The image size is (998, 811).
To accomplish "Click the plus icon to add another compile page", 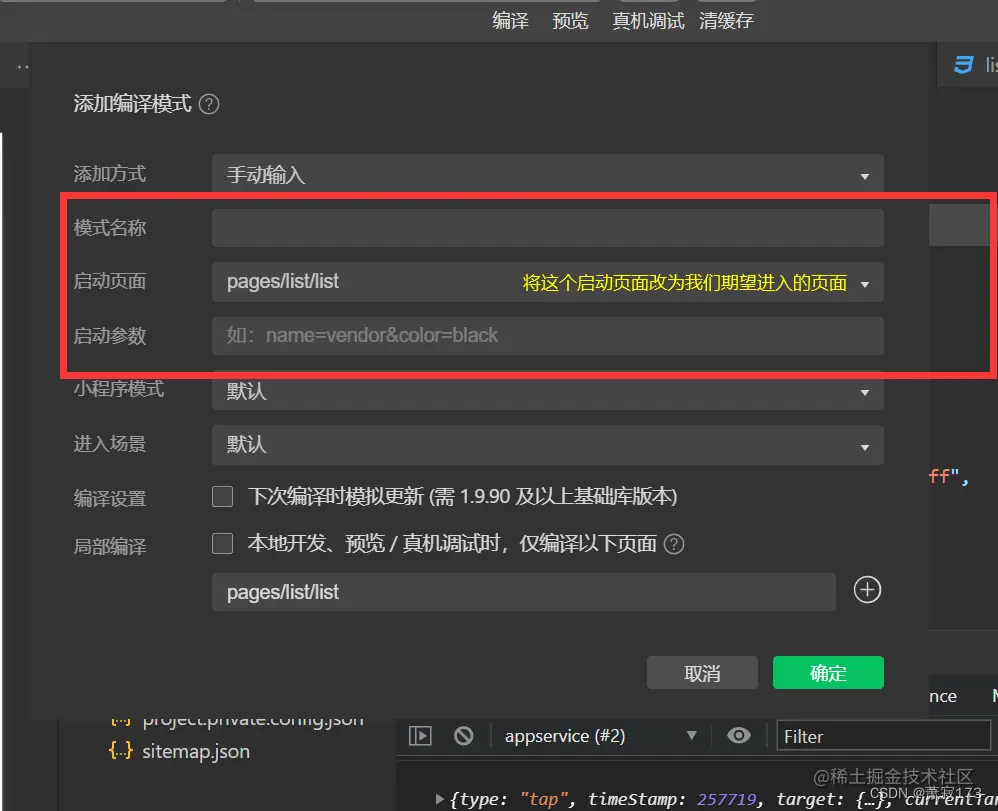I will point(866,590).
